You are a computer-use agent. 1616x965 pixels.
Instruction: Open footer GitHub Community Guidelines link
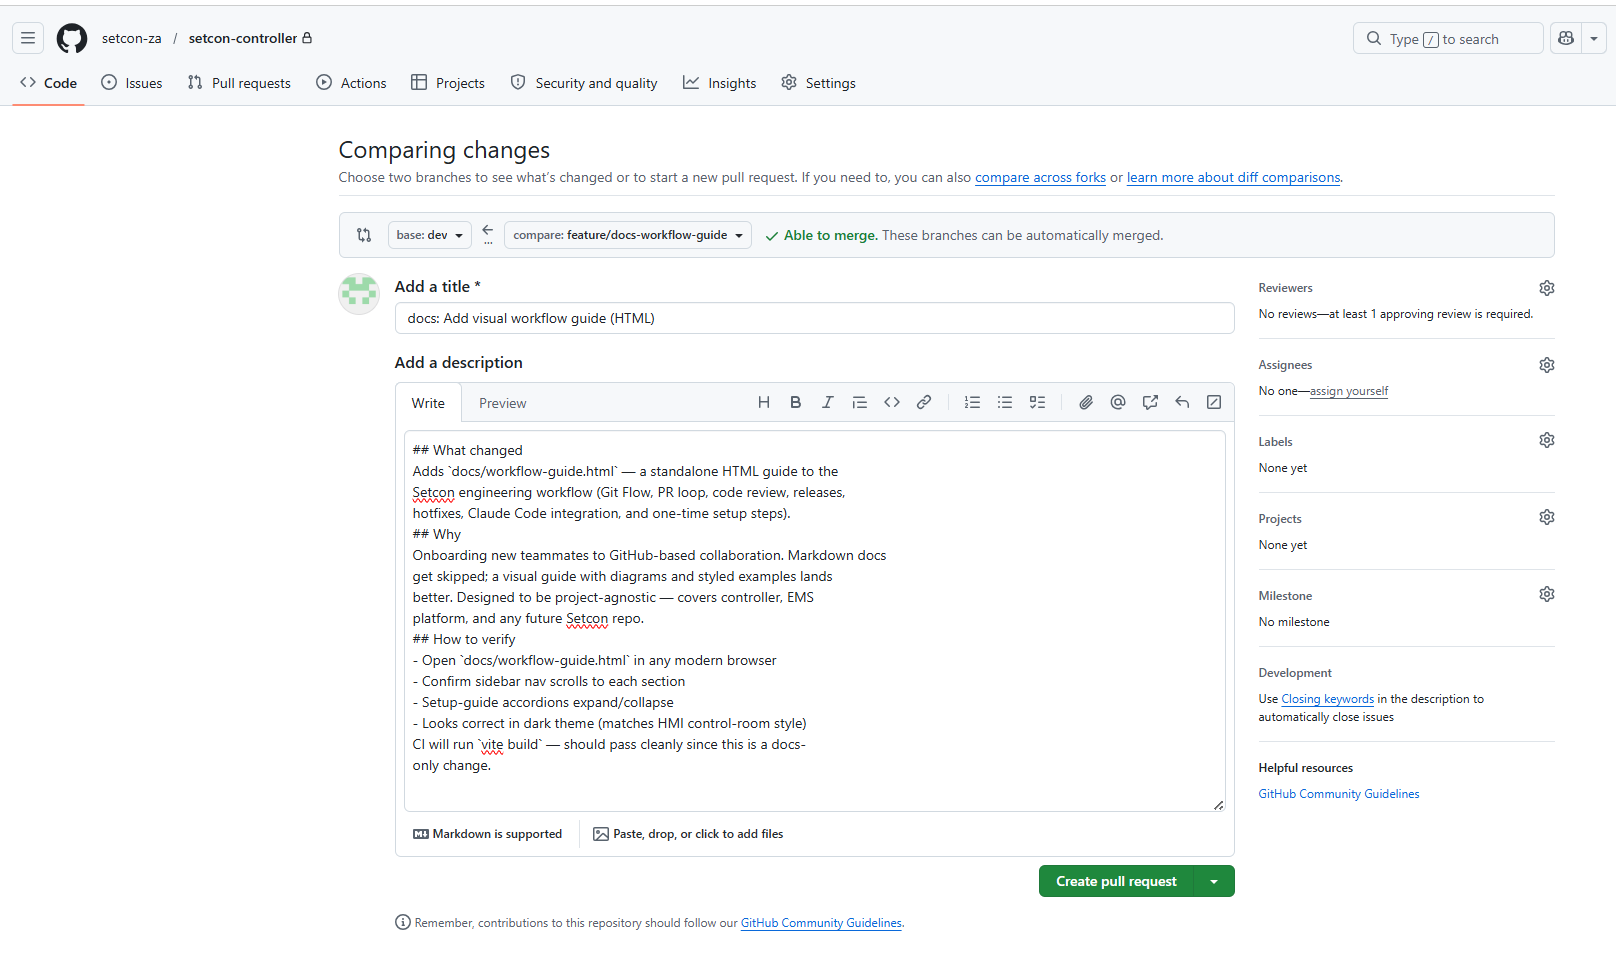tap(821, 923)
